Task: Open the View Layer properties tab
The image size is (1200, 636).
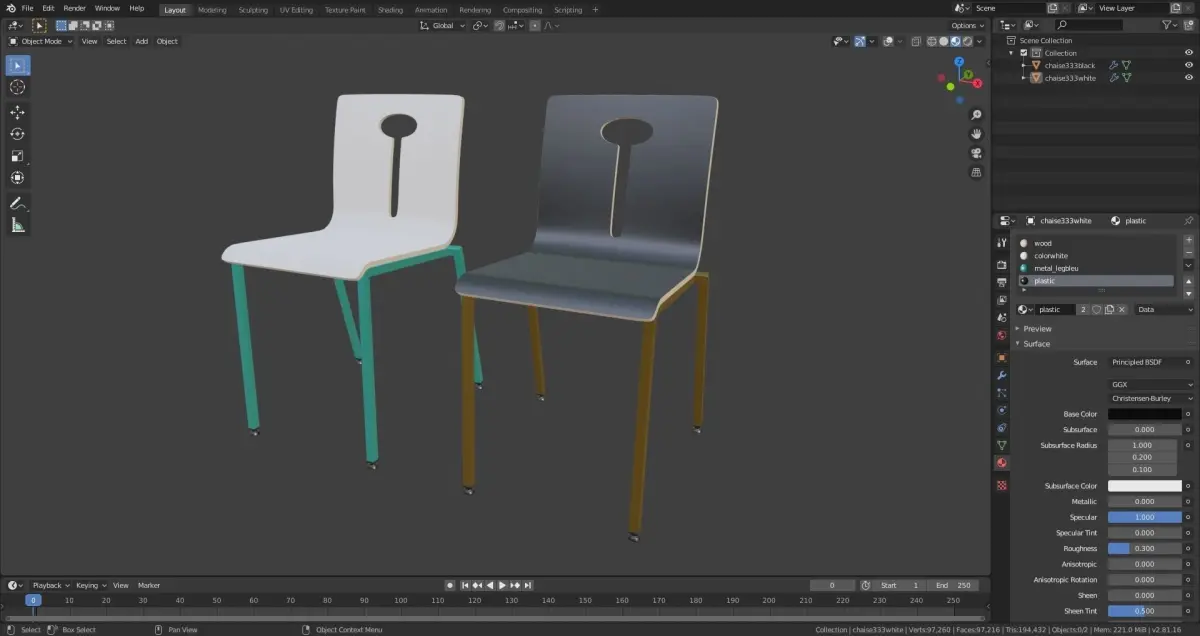Action: pyautogui.click(x=1001, y=300)
